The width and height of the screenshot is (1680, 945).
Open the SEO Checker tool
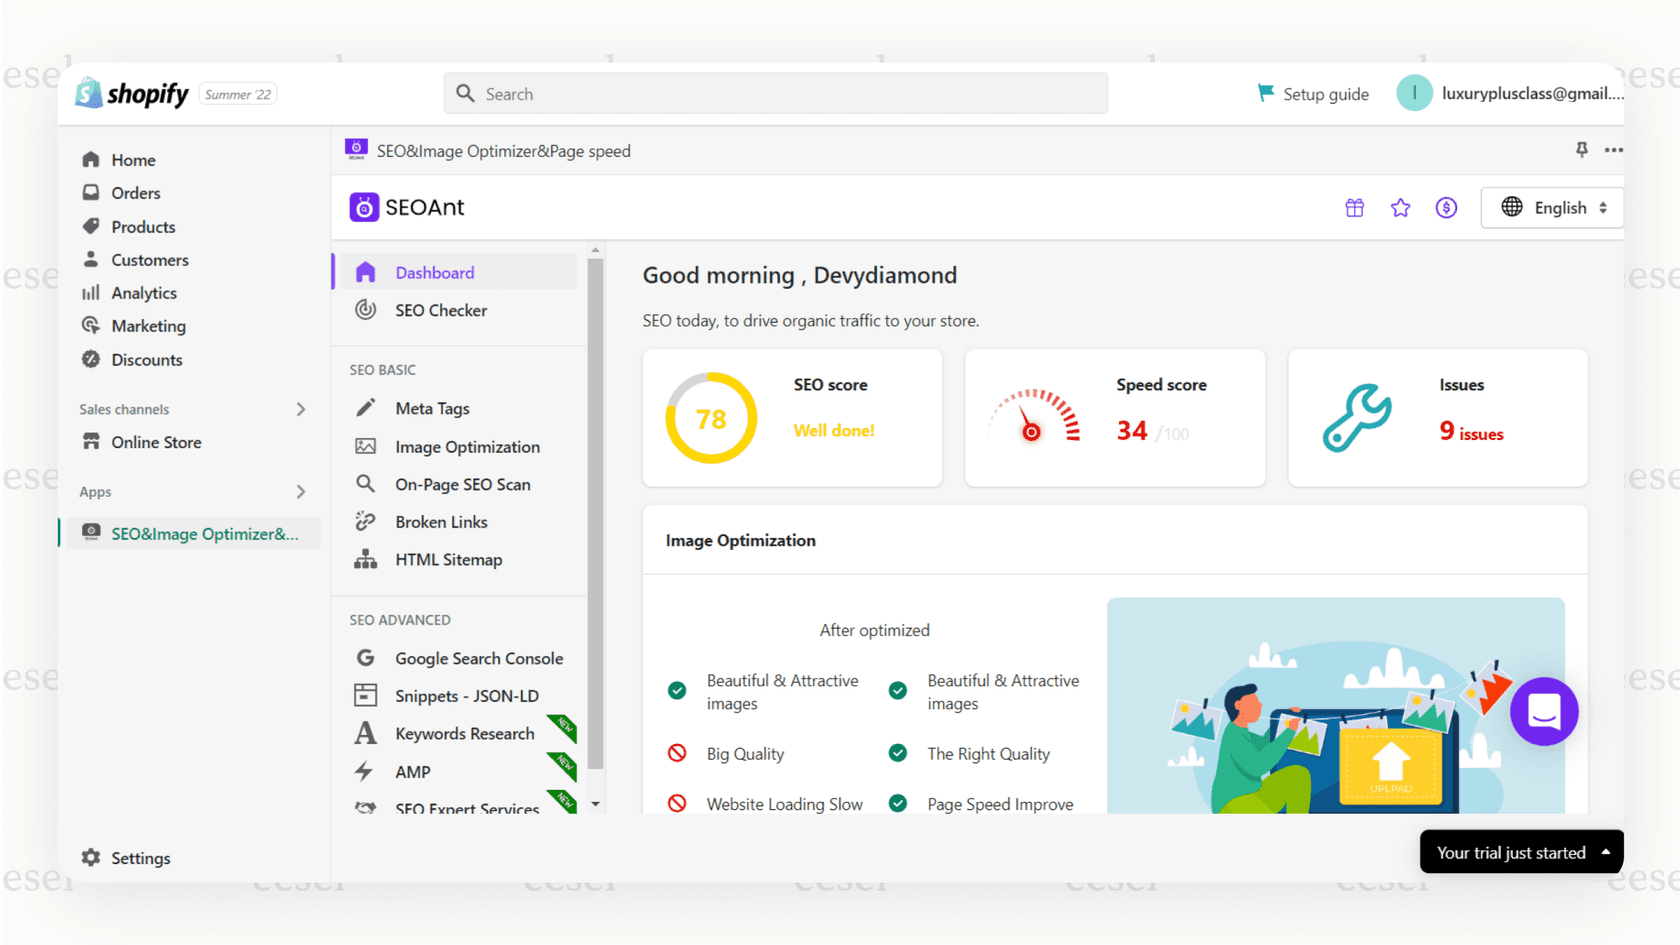(441, 310)
